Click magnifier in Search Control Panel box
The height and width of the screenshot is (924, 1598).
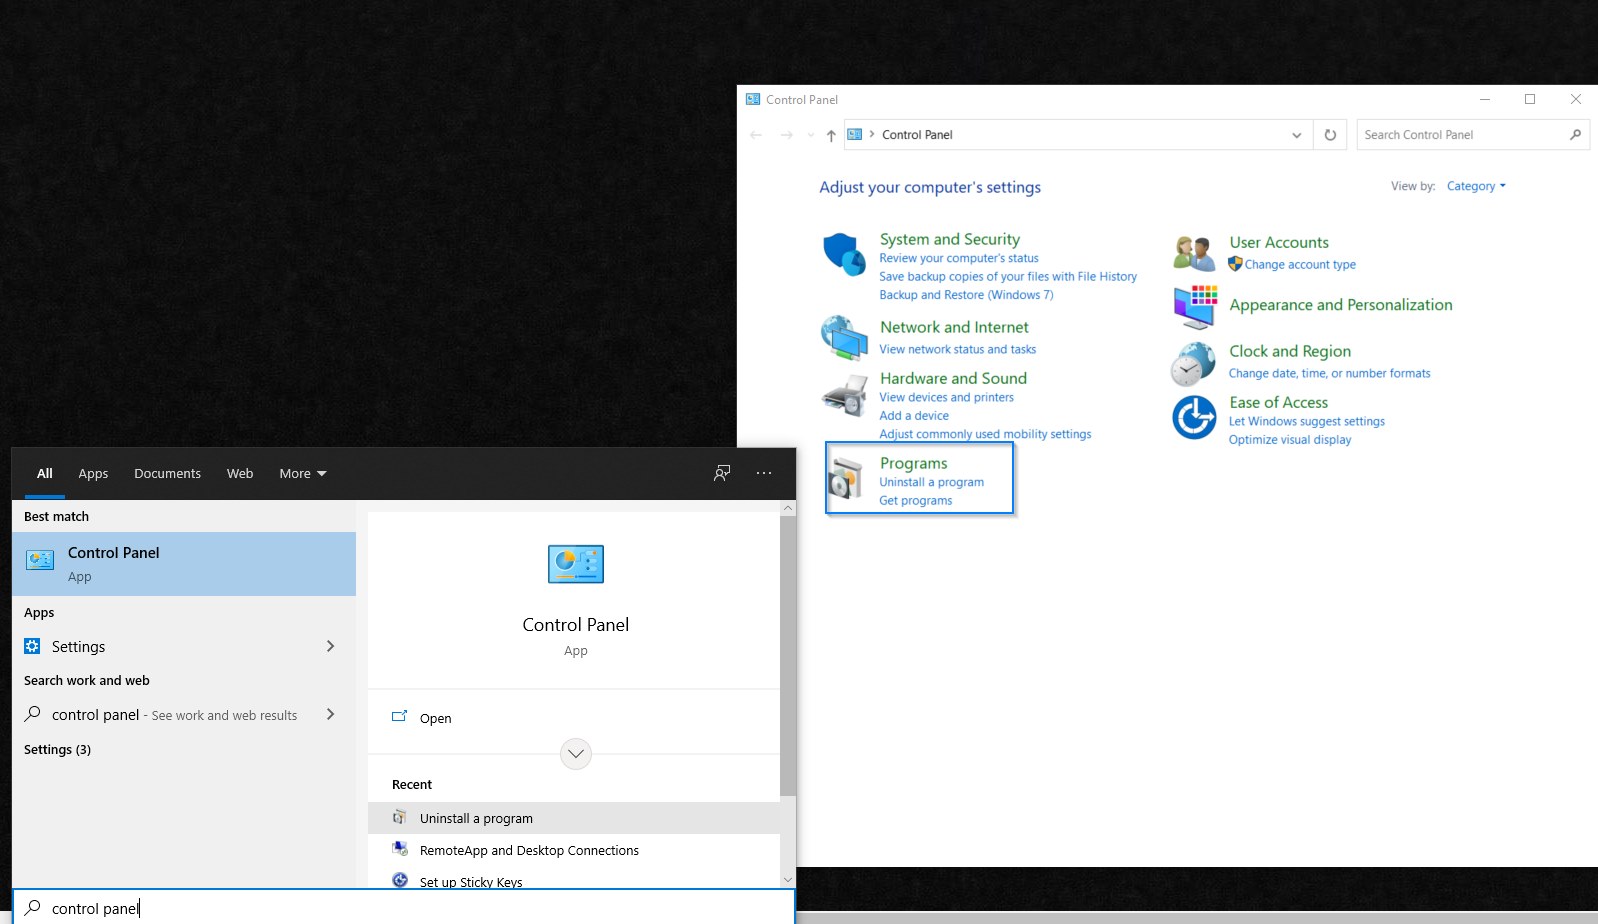(x=1575, y=135)
